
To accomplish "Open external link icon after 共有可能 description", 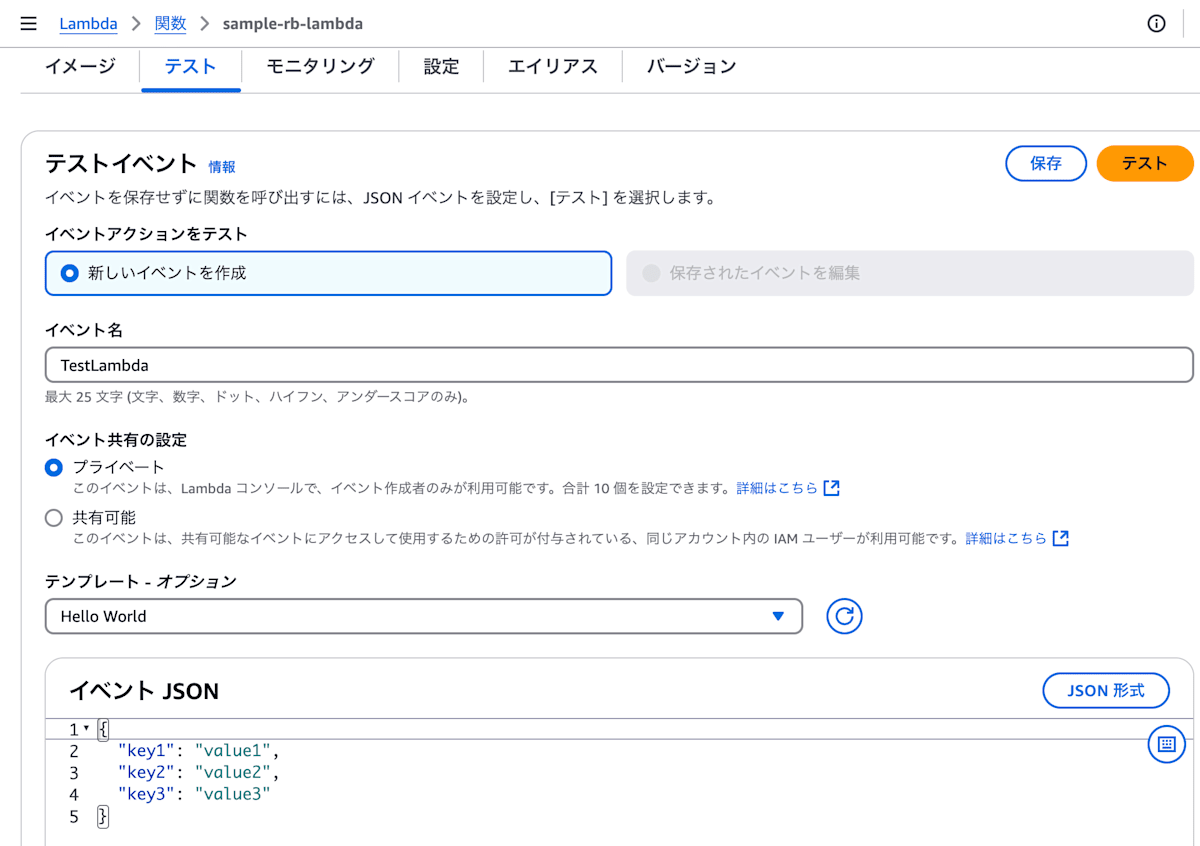I will pyautogui.click(x=1060, y=538).
